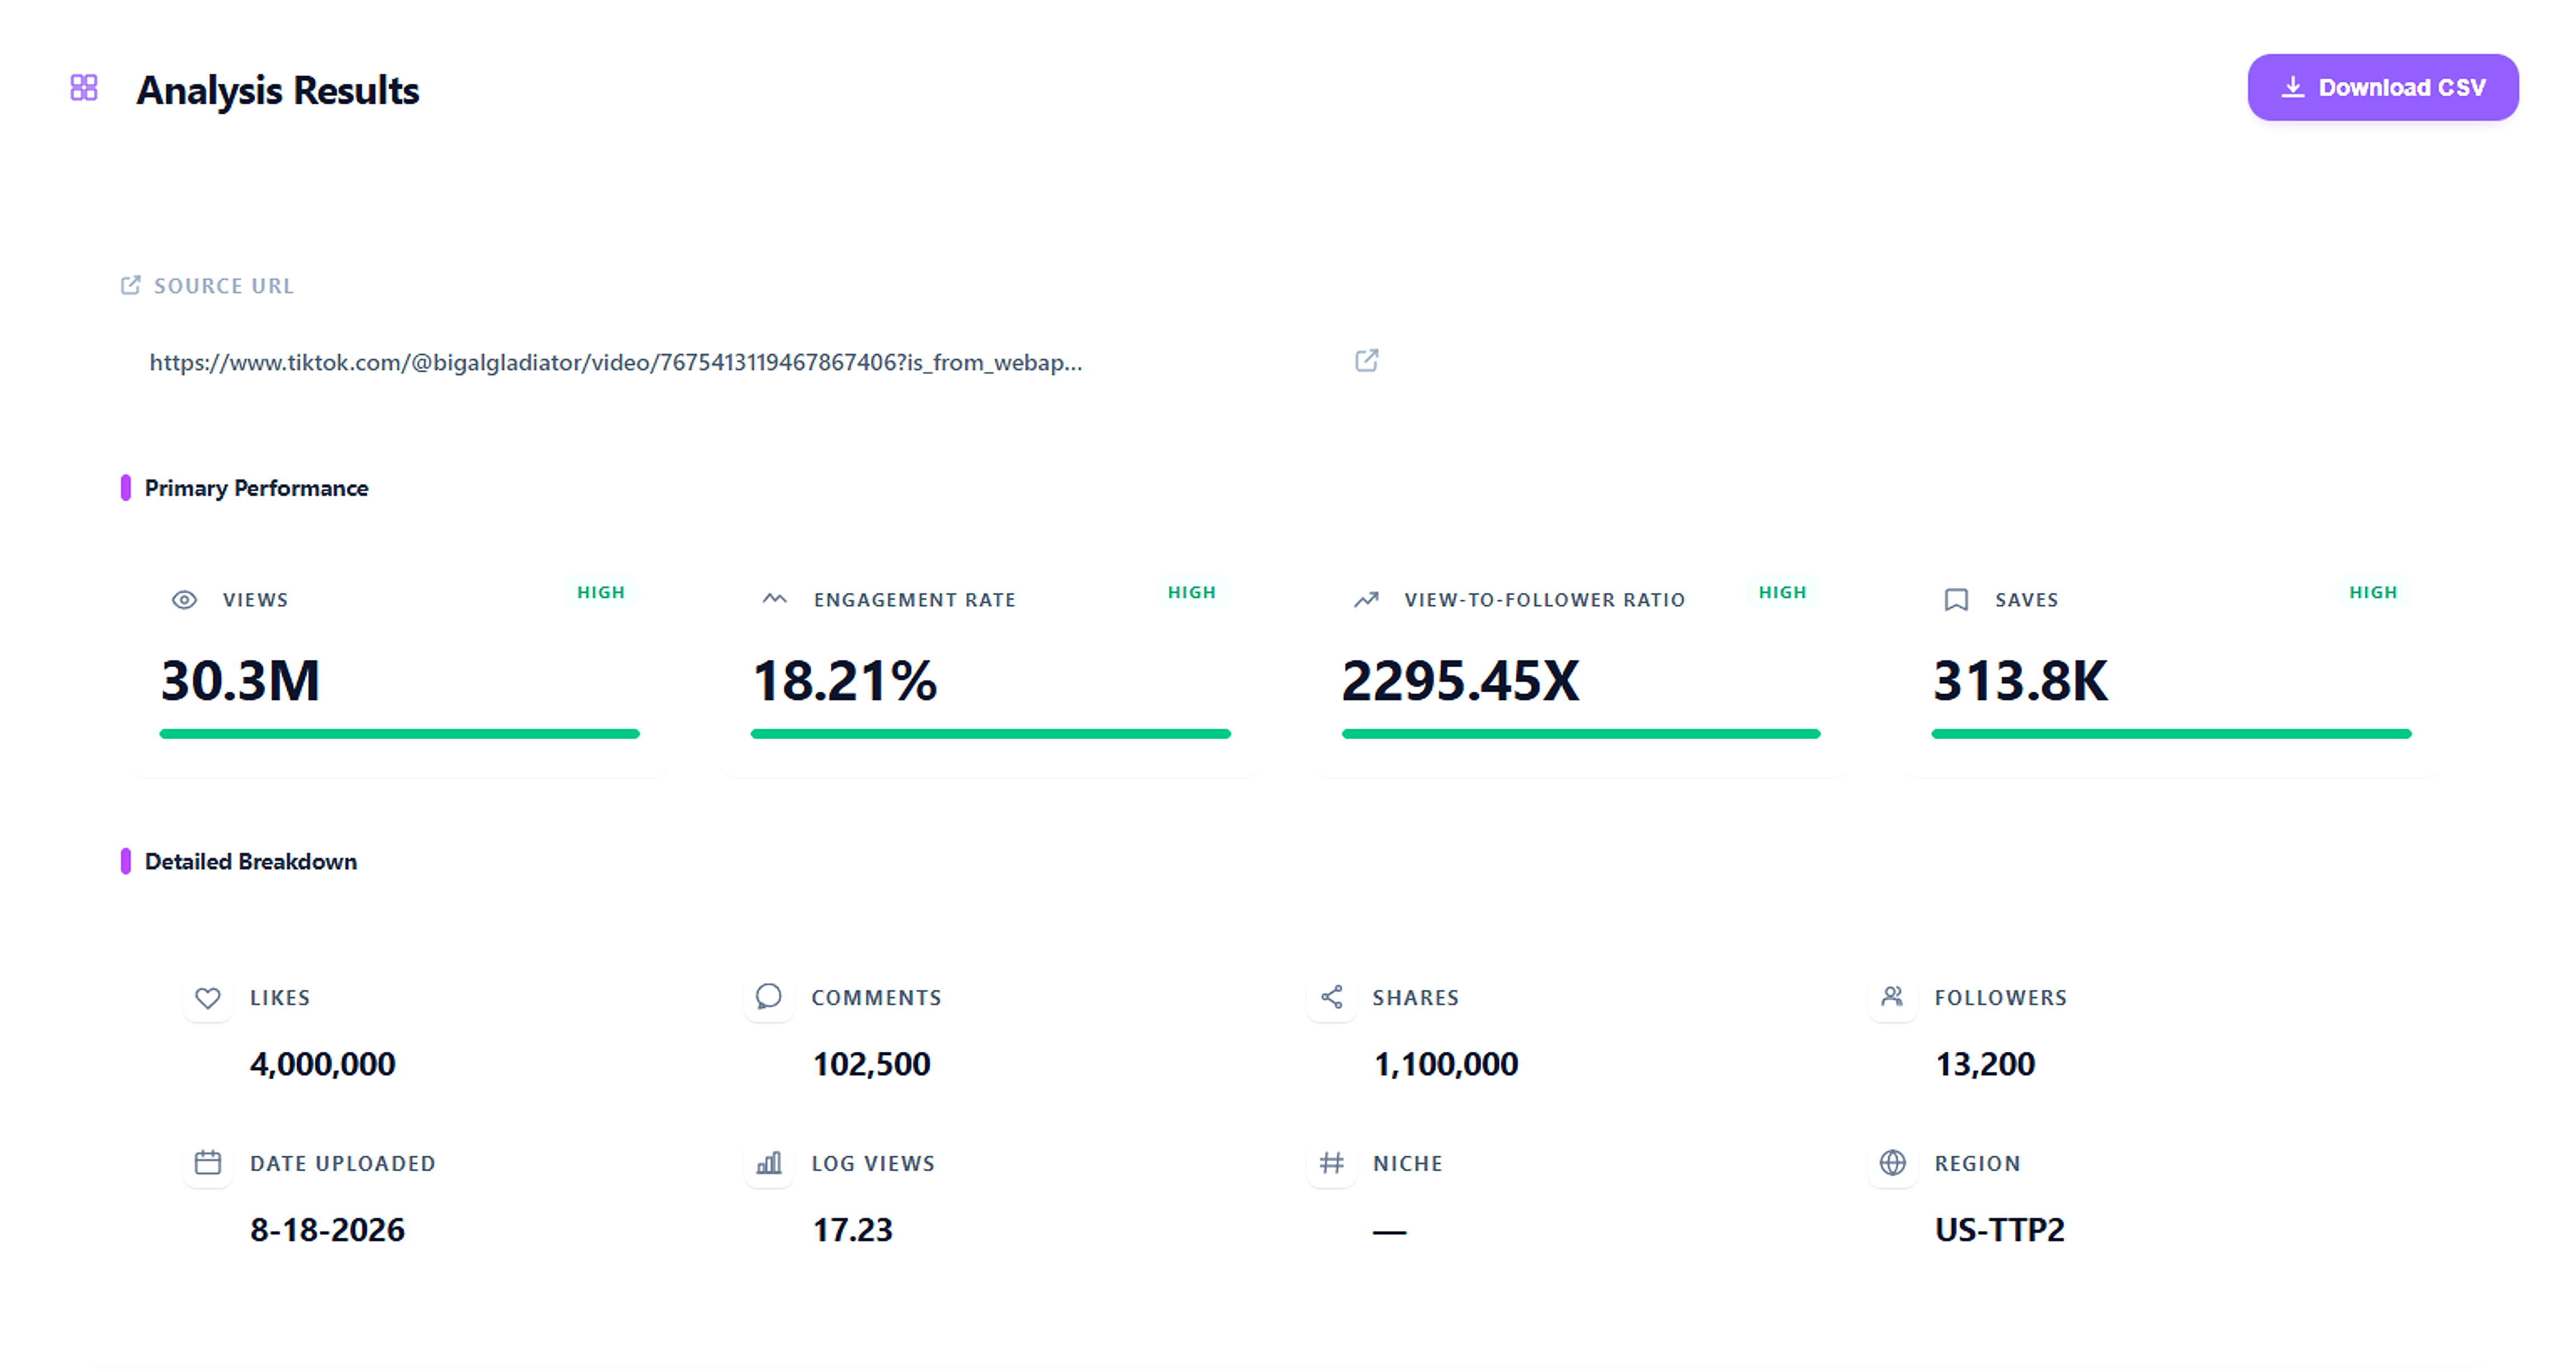Select the US-TTP2 region value
This screenshot has width=2576, height=1370.
click(x=2000, y=1230)
